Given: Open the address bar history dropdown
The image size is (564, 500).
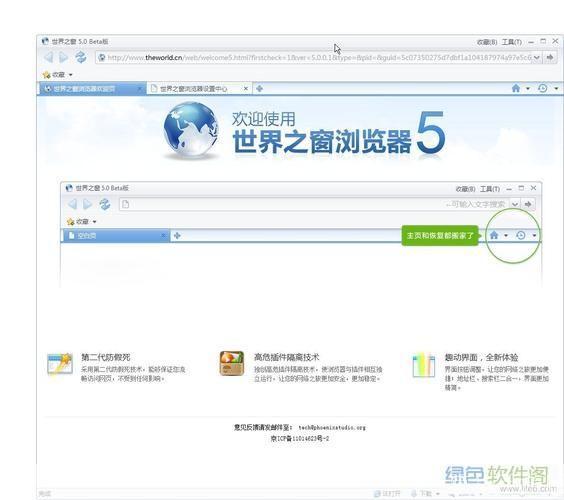Looking at the screenshot, I should pyautogui.click(x=537, y=58).
